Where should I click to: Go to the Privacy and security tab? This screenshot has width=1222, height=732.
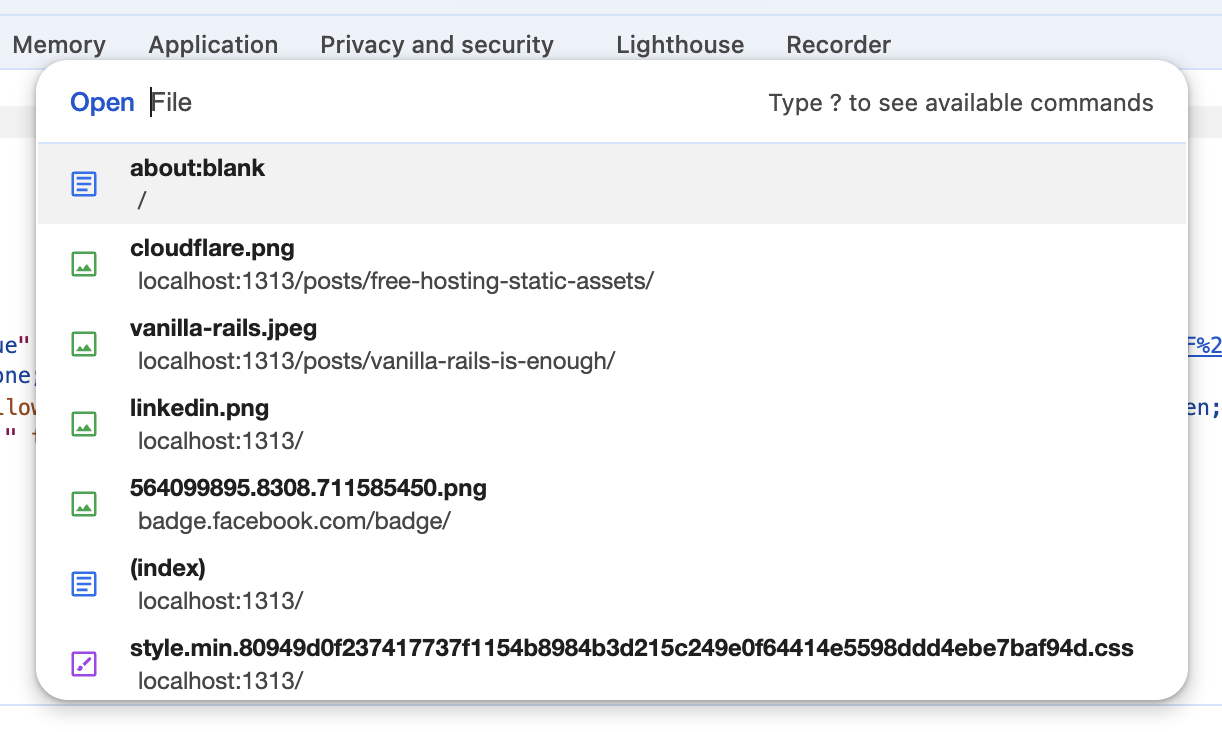point(437,45)
